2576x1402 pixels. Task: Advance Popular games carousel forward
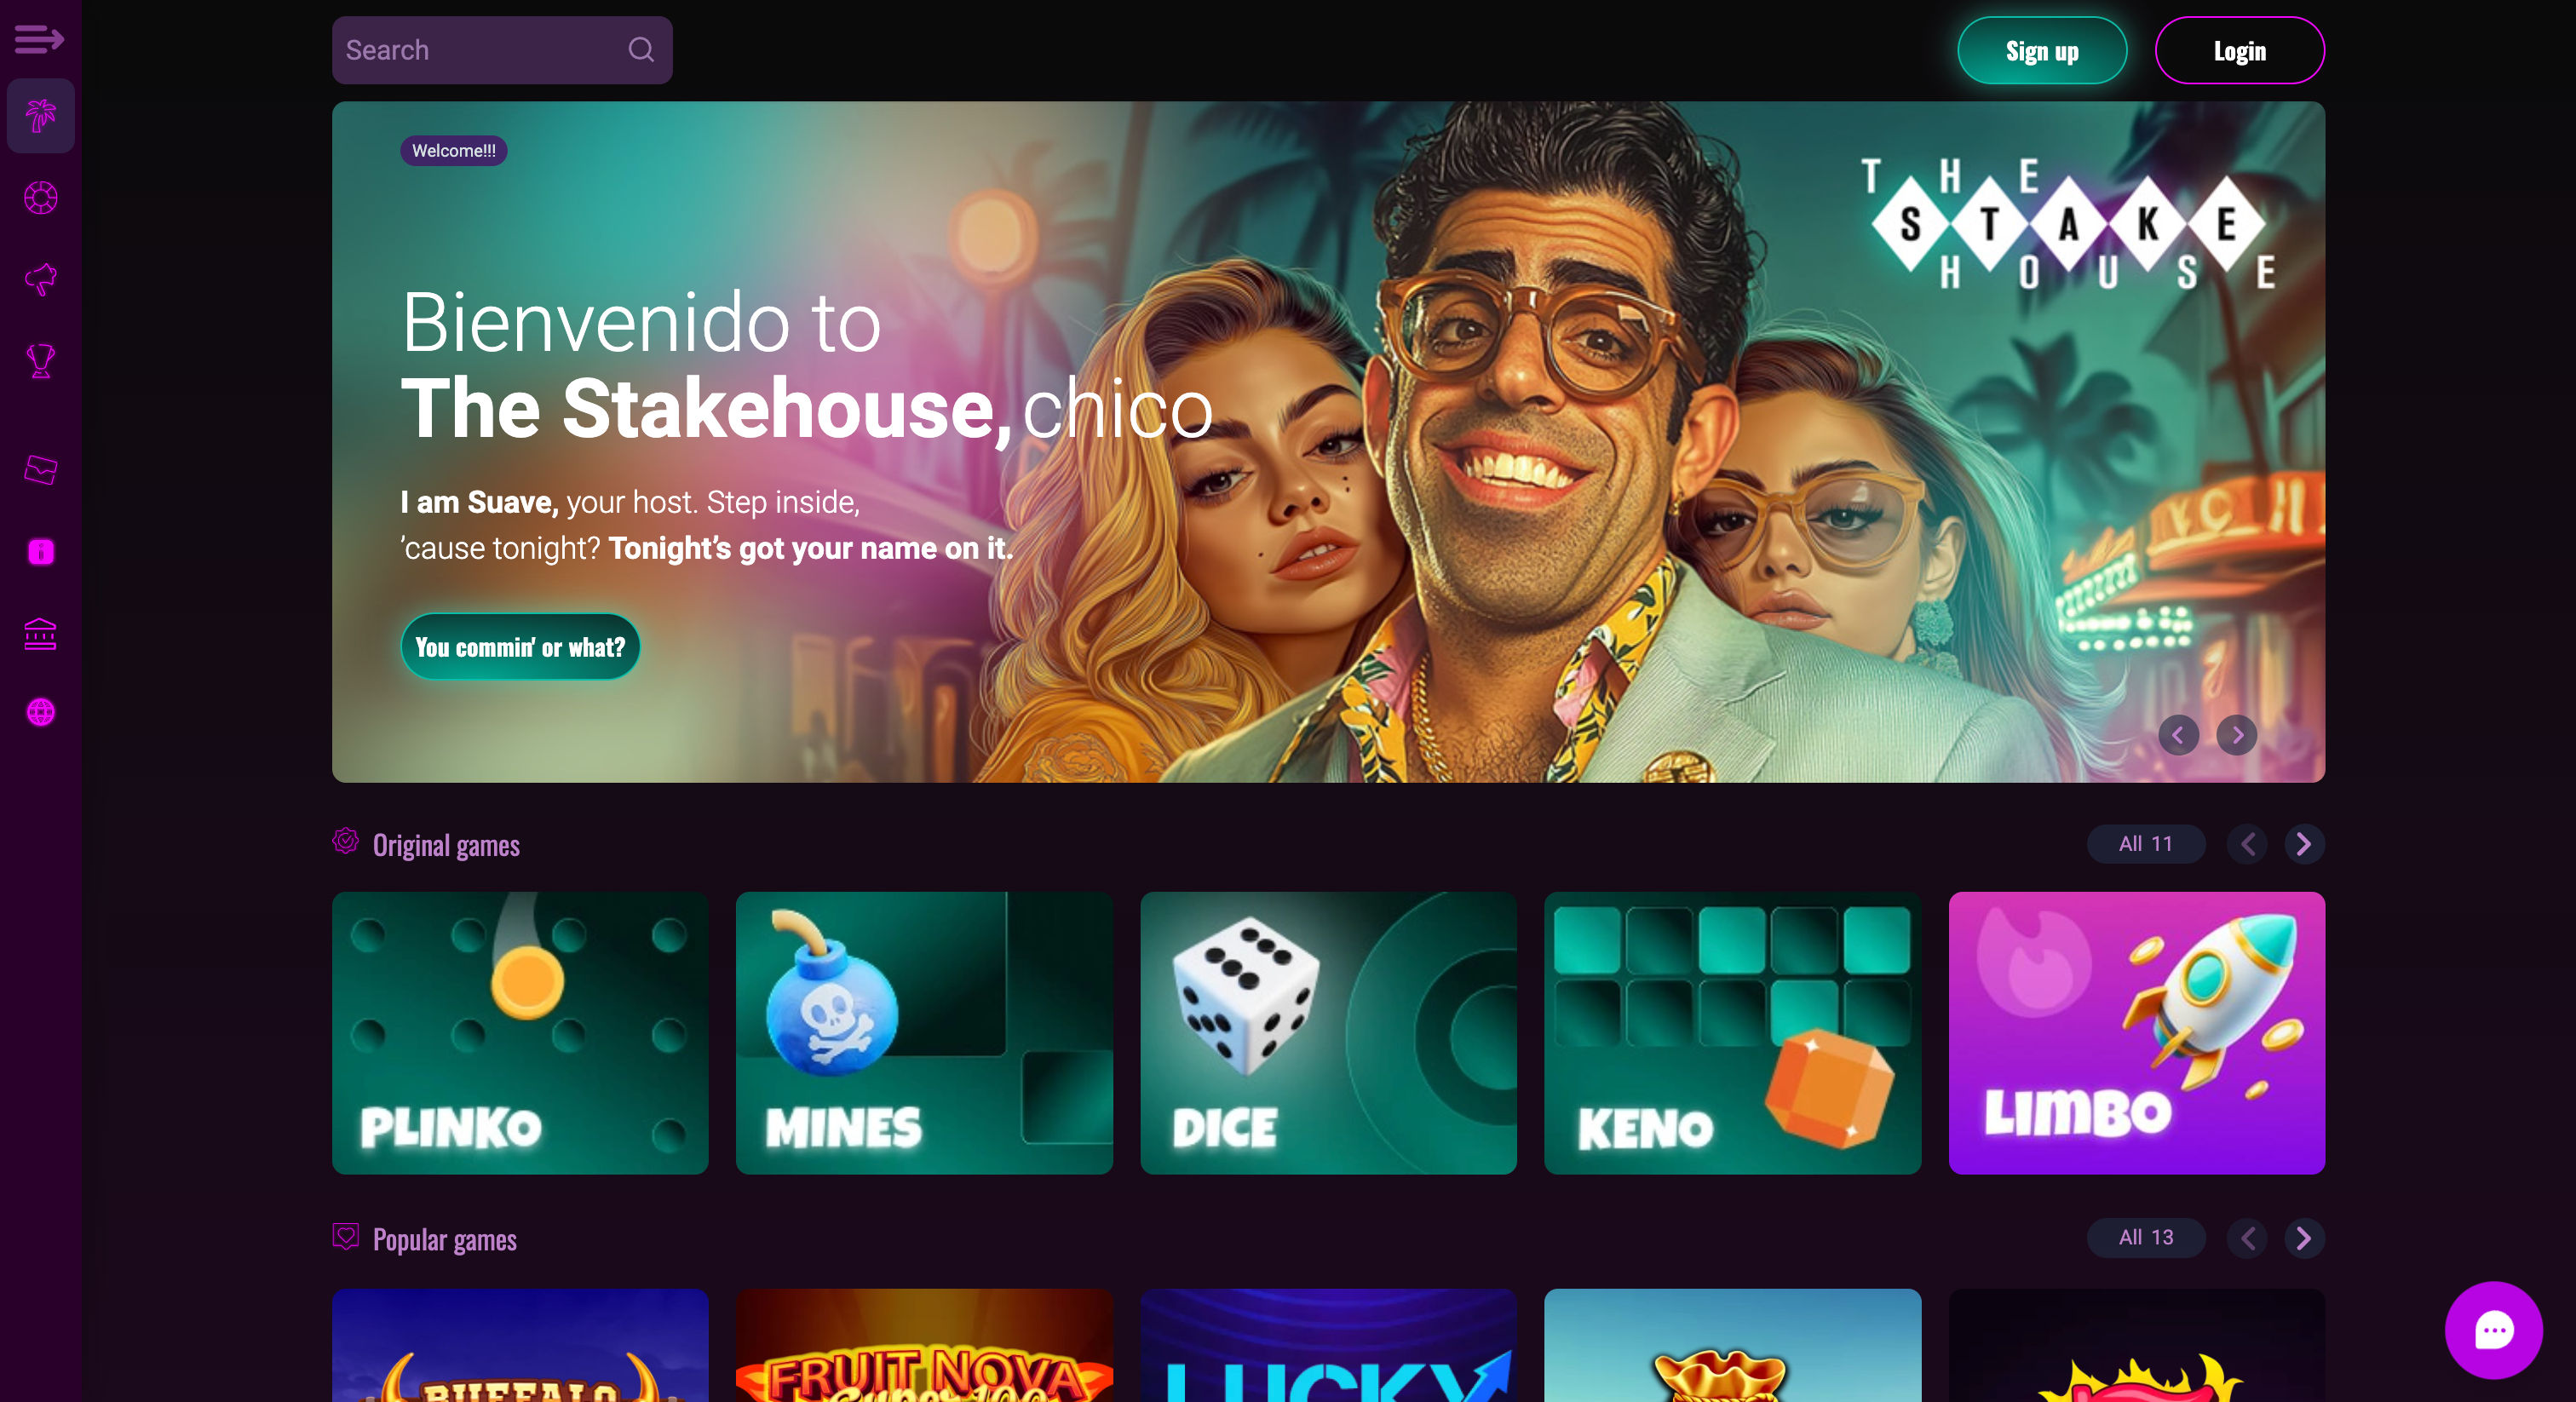click(2304, 1239)
